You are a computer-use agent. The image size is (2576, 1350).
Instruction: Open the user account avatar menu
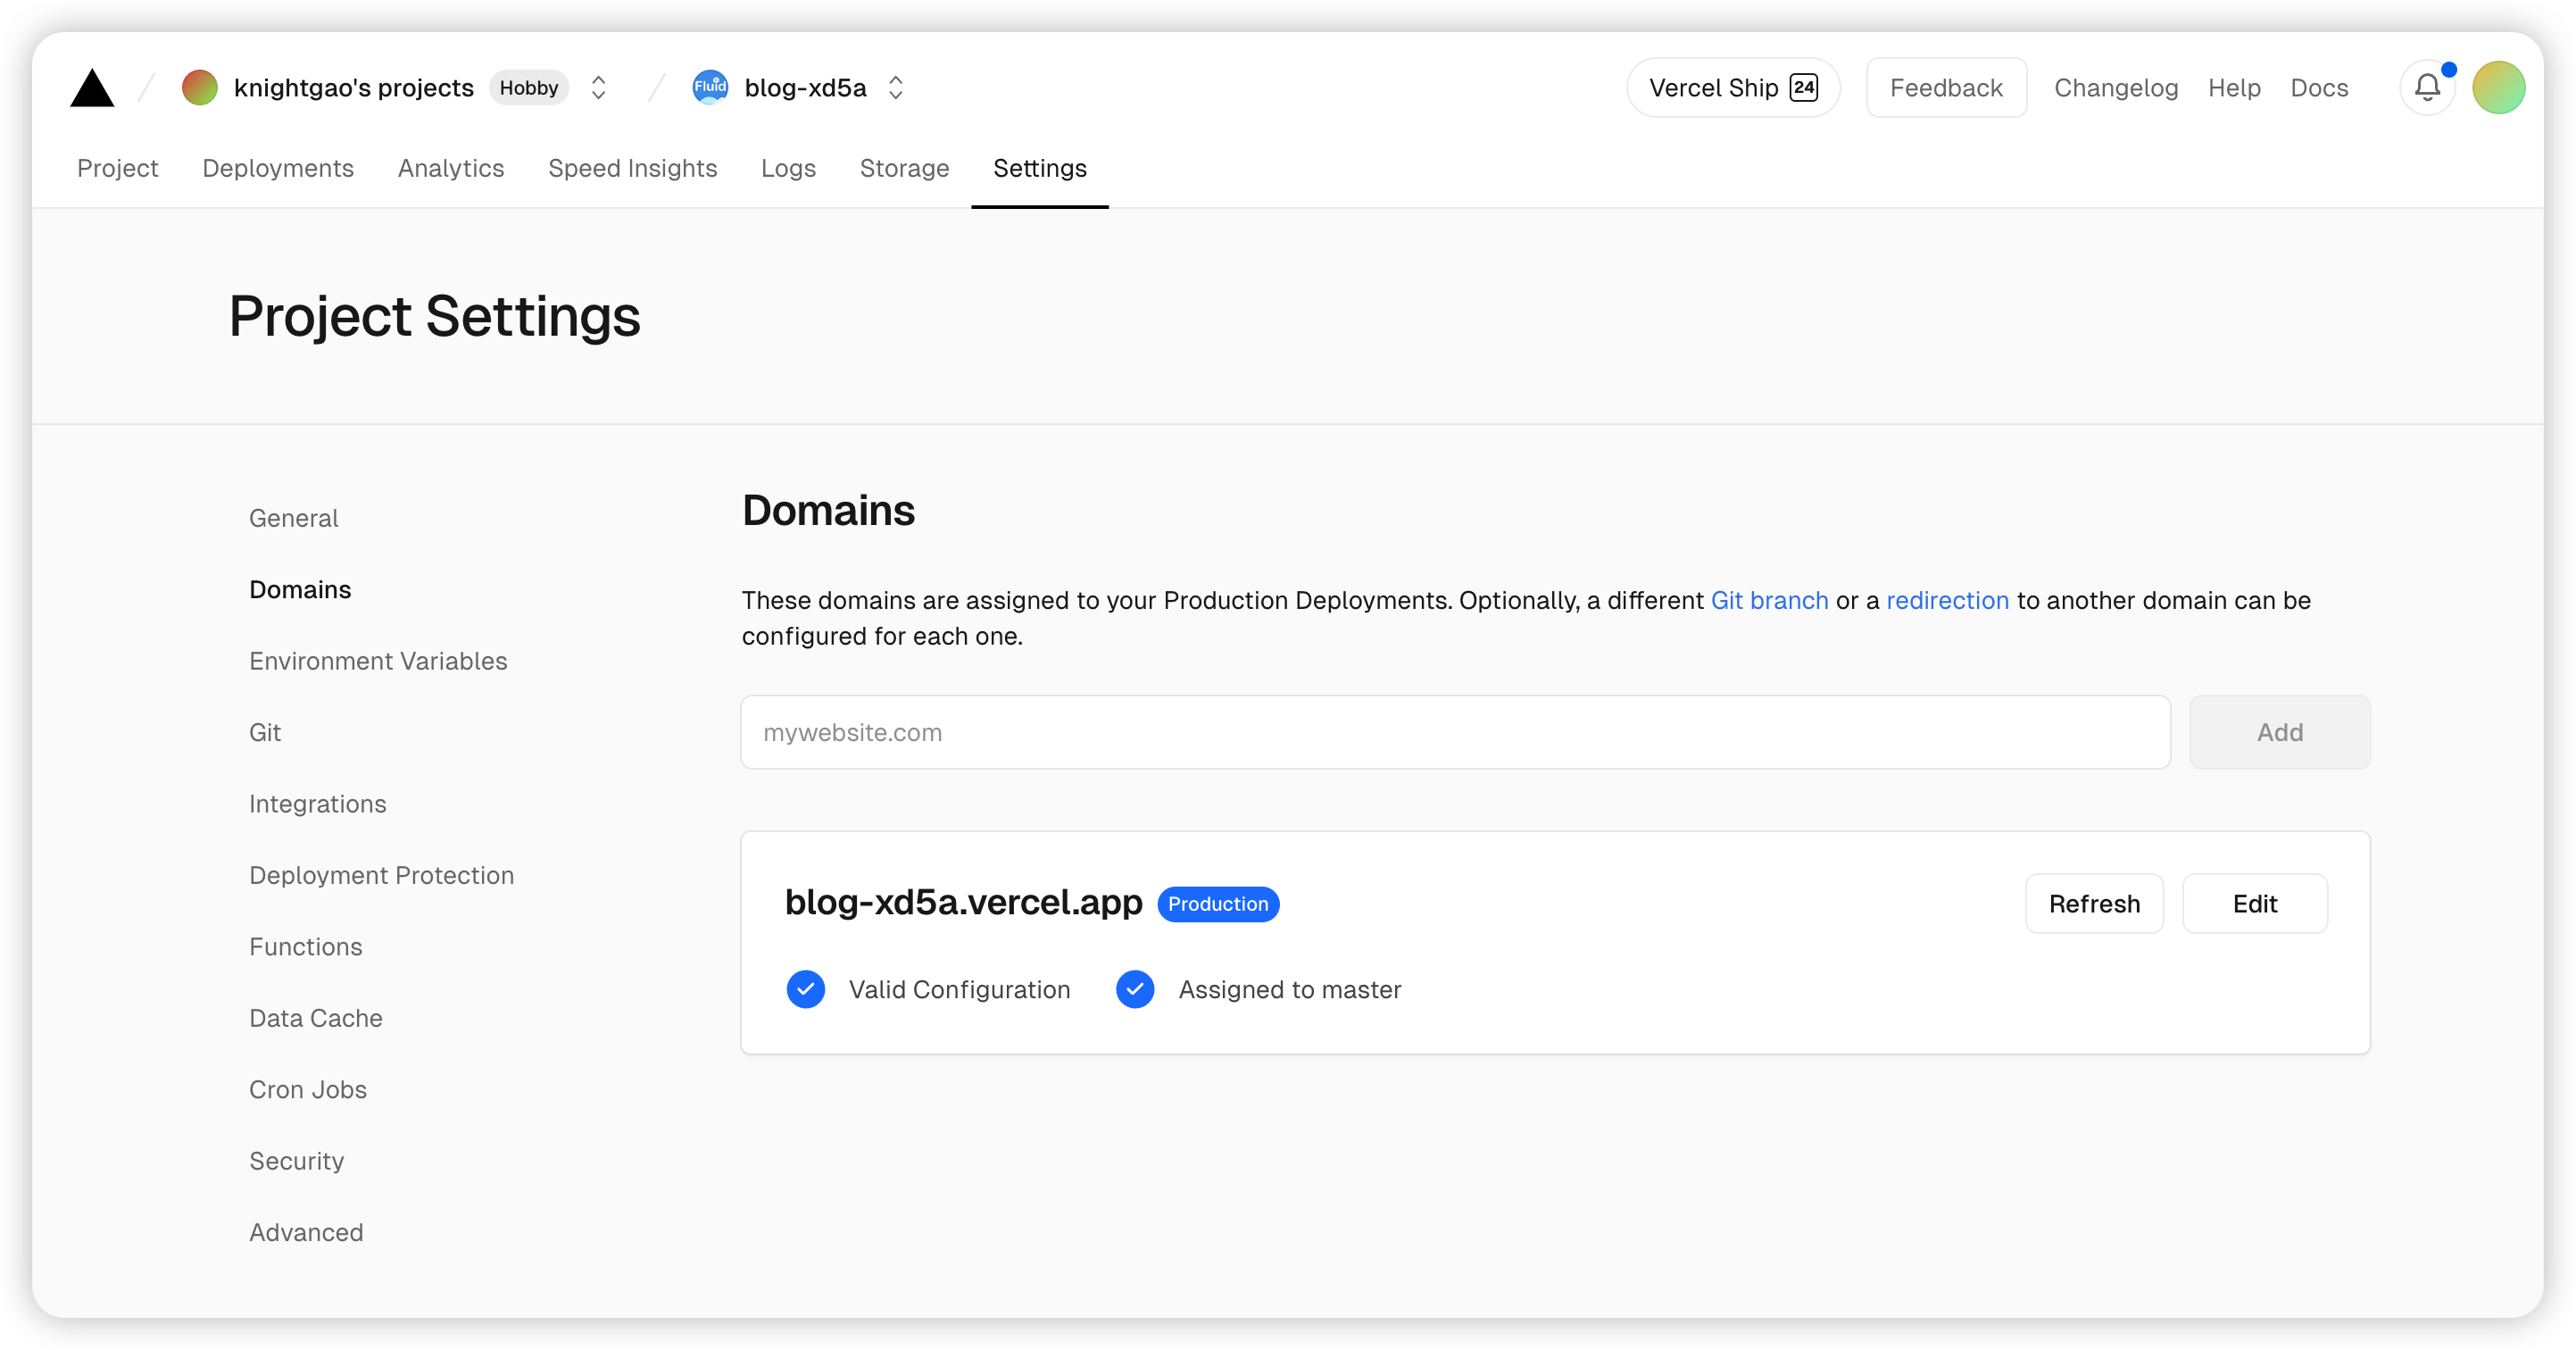2498,88
